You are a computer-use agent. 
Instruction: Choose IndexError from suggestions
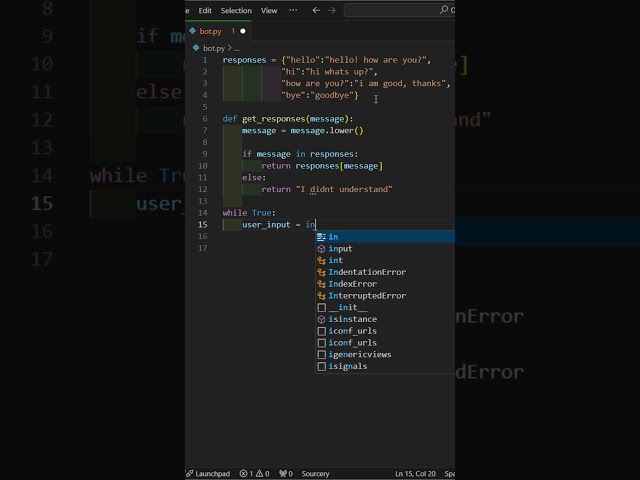pyautogui.click(x=385, y=284)
